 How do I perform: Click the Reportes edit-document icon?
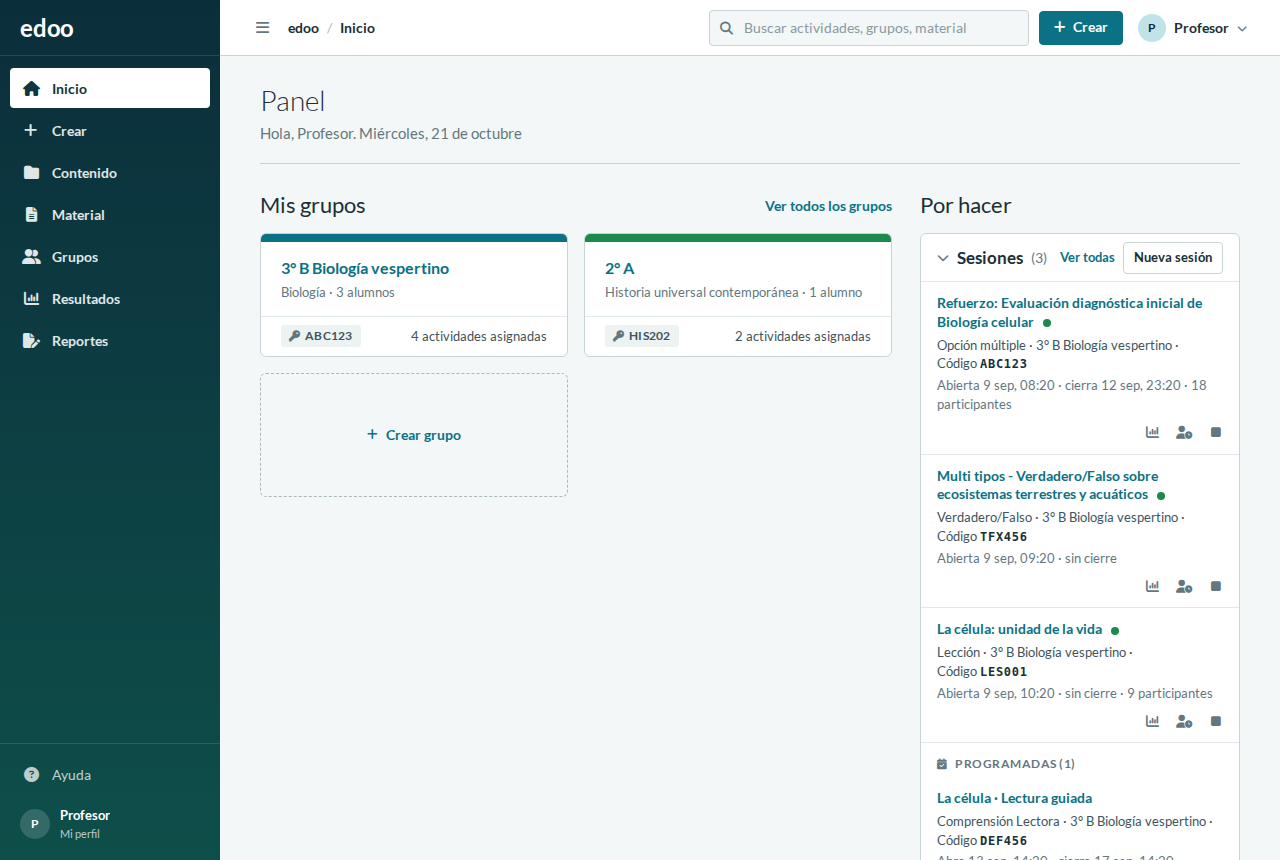point(32,341)
